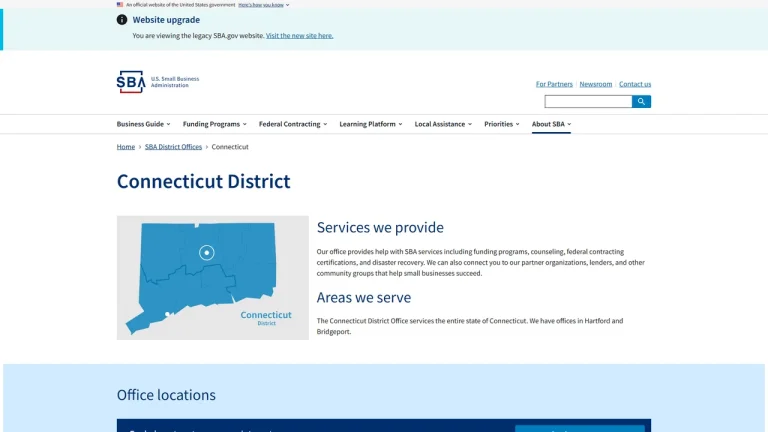Expand the About SBA menu
768x432 pixels.
[552, 124]
